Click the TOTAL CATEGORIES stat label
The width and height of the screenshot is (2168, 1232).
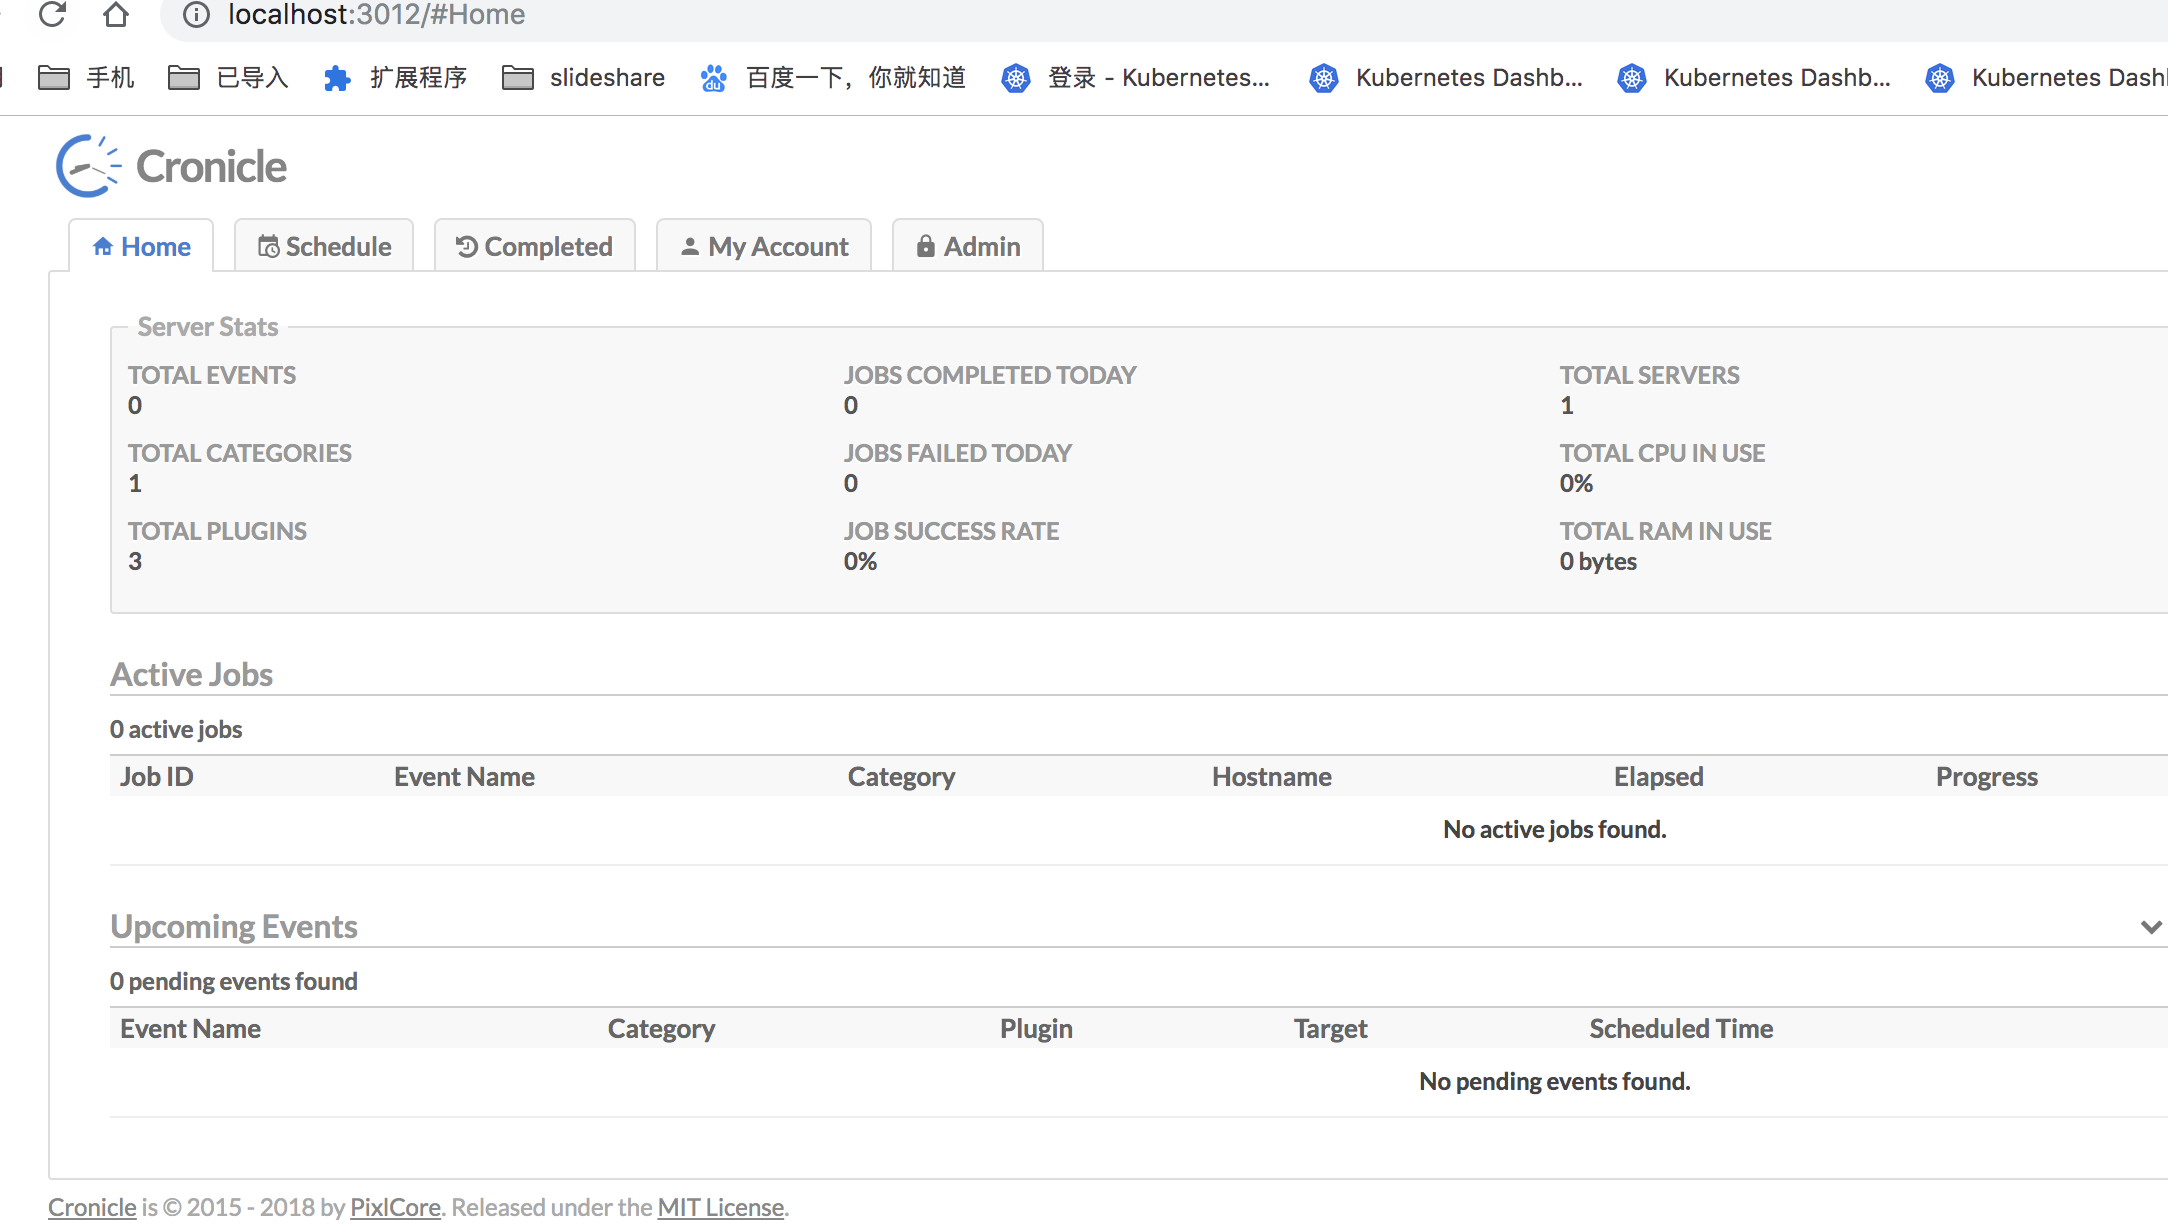point(240,453)
